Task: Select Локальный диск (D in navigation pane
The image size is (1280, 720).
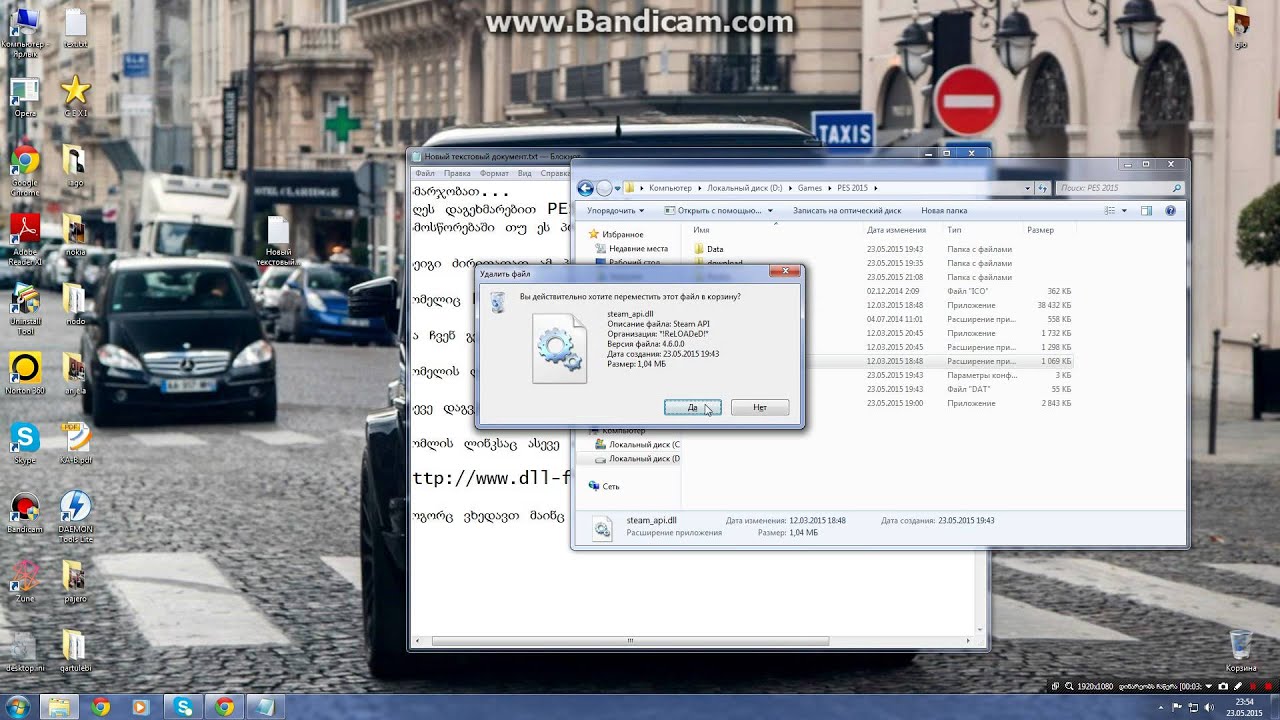Action: [638, 458]
